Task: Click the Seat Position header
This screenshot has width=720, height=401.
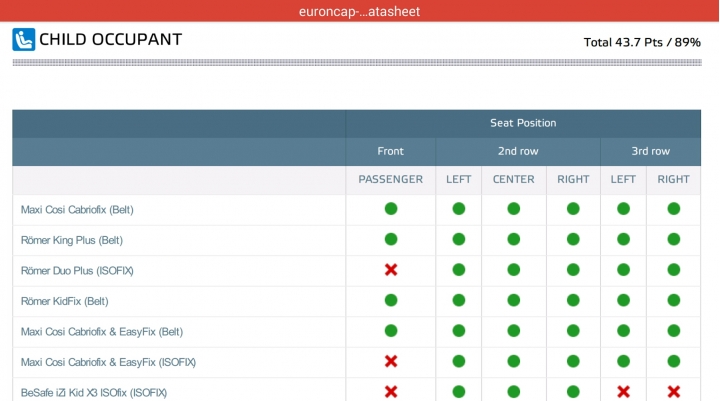Action: click(x=523, y=123)
